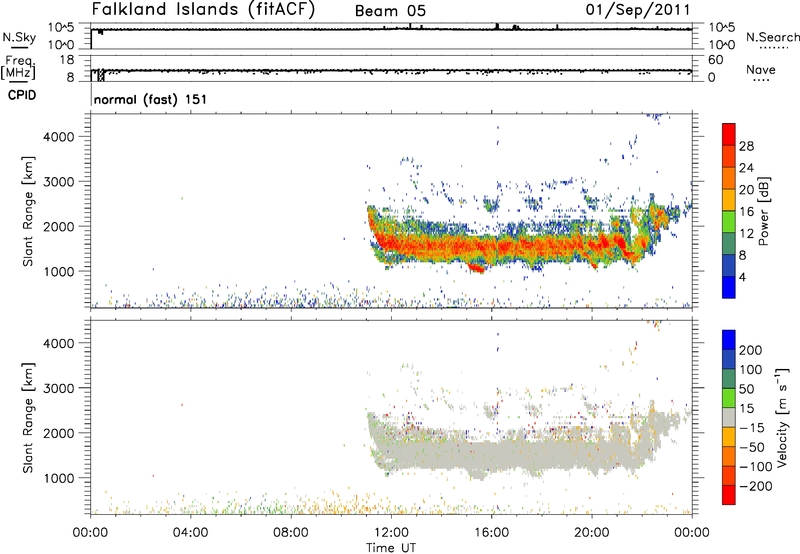
Task: Click the '08:00' time tick label
Action: [291, 533]
